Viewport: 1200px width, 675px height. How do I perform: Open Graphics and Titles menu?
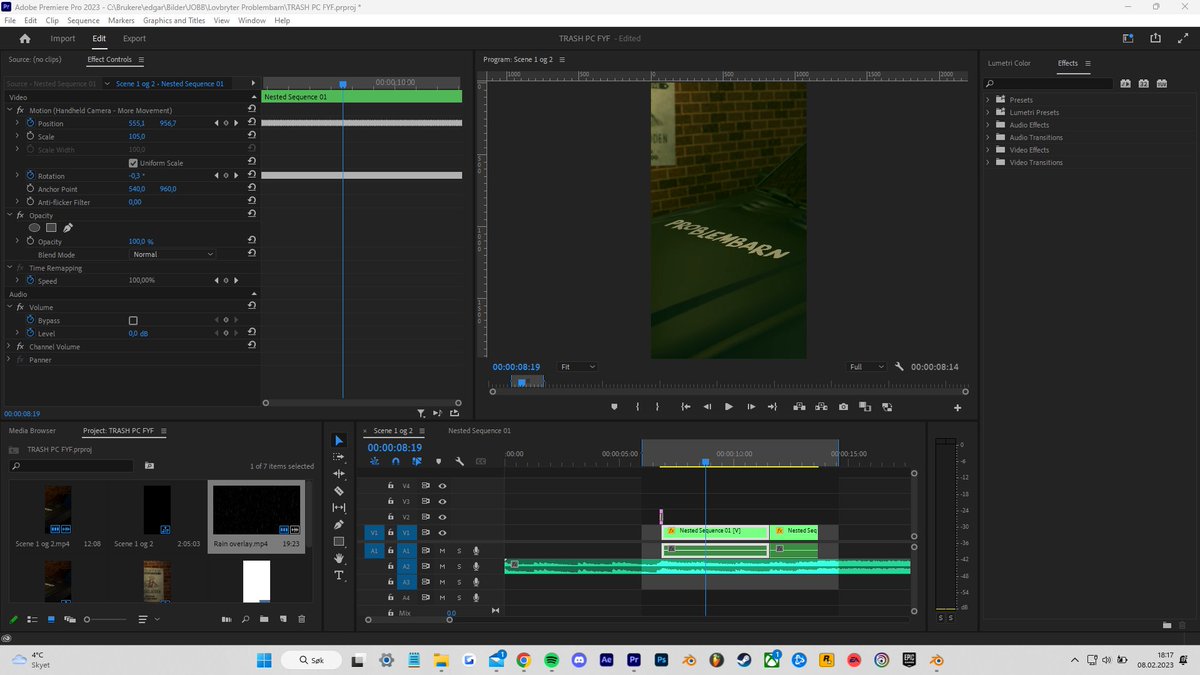tap(174, 20)
